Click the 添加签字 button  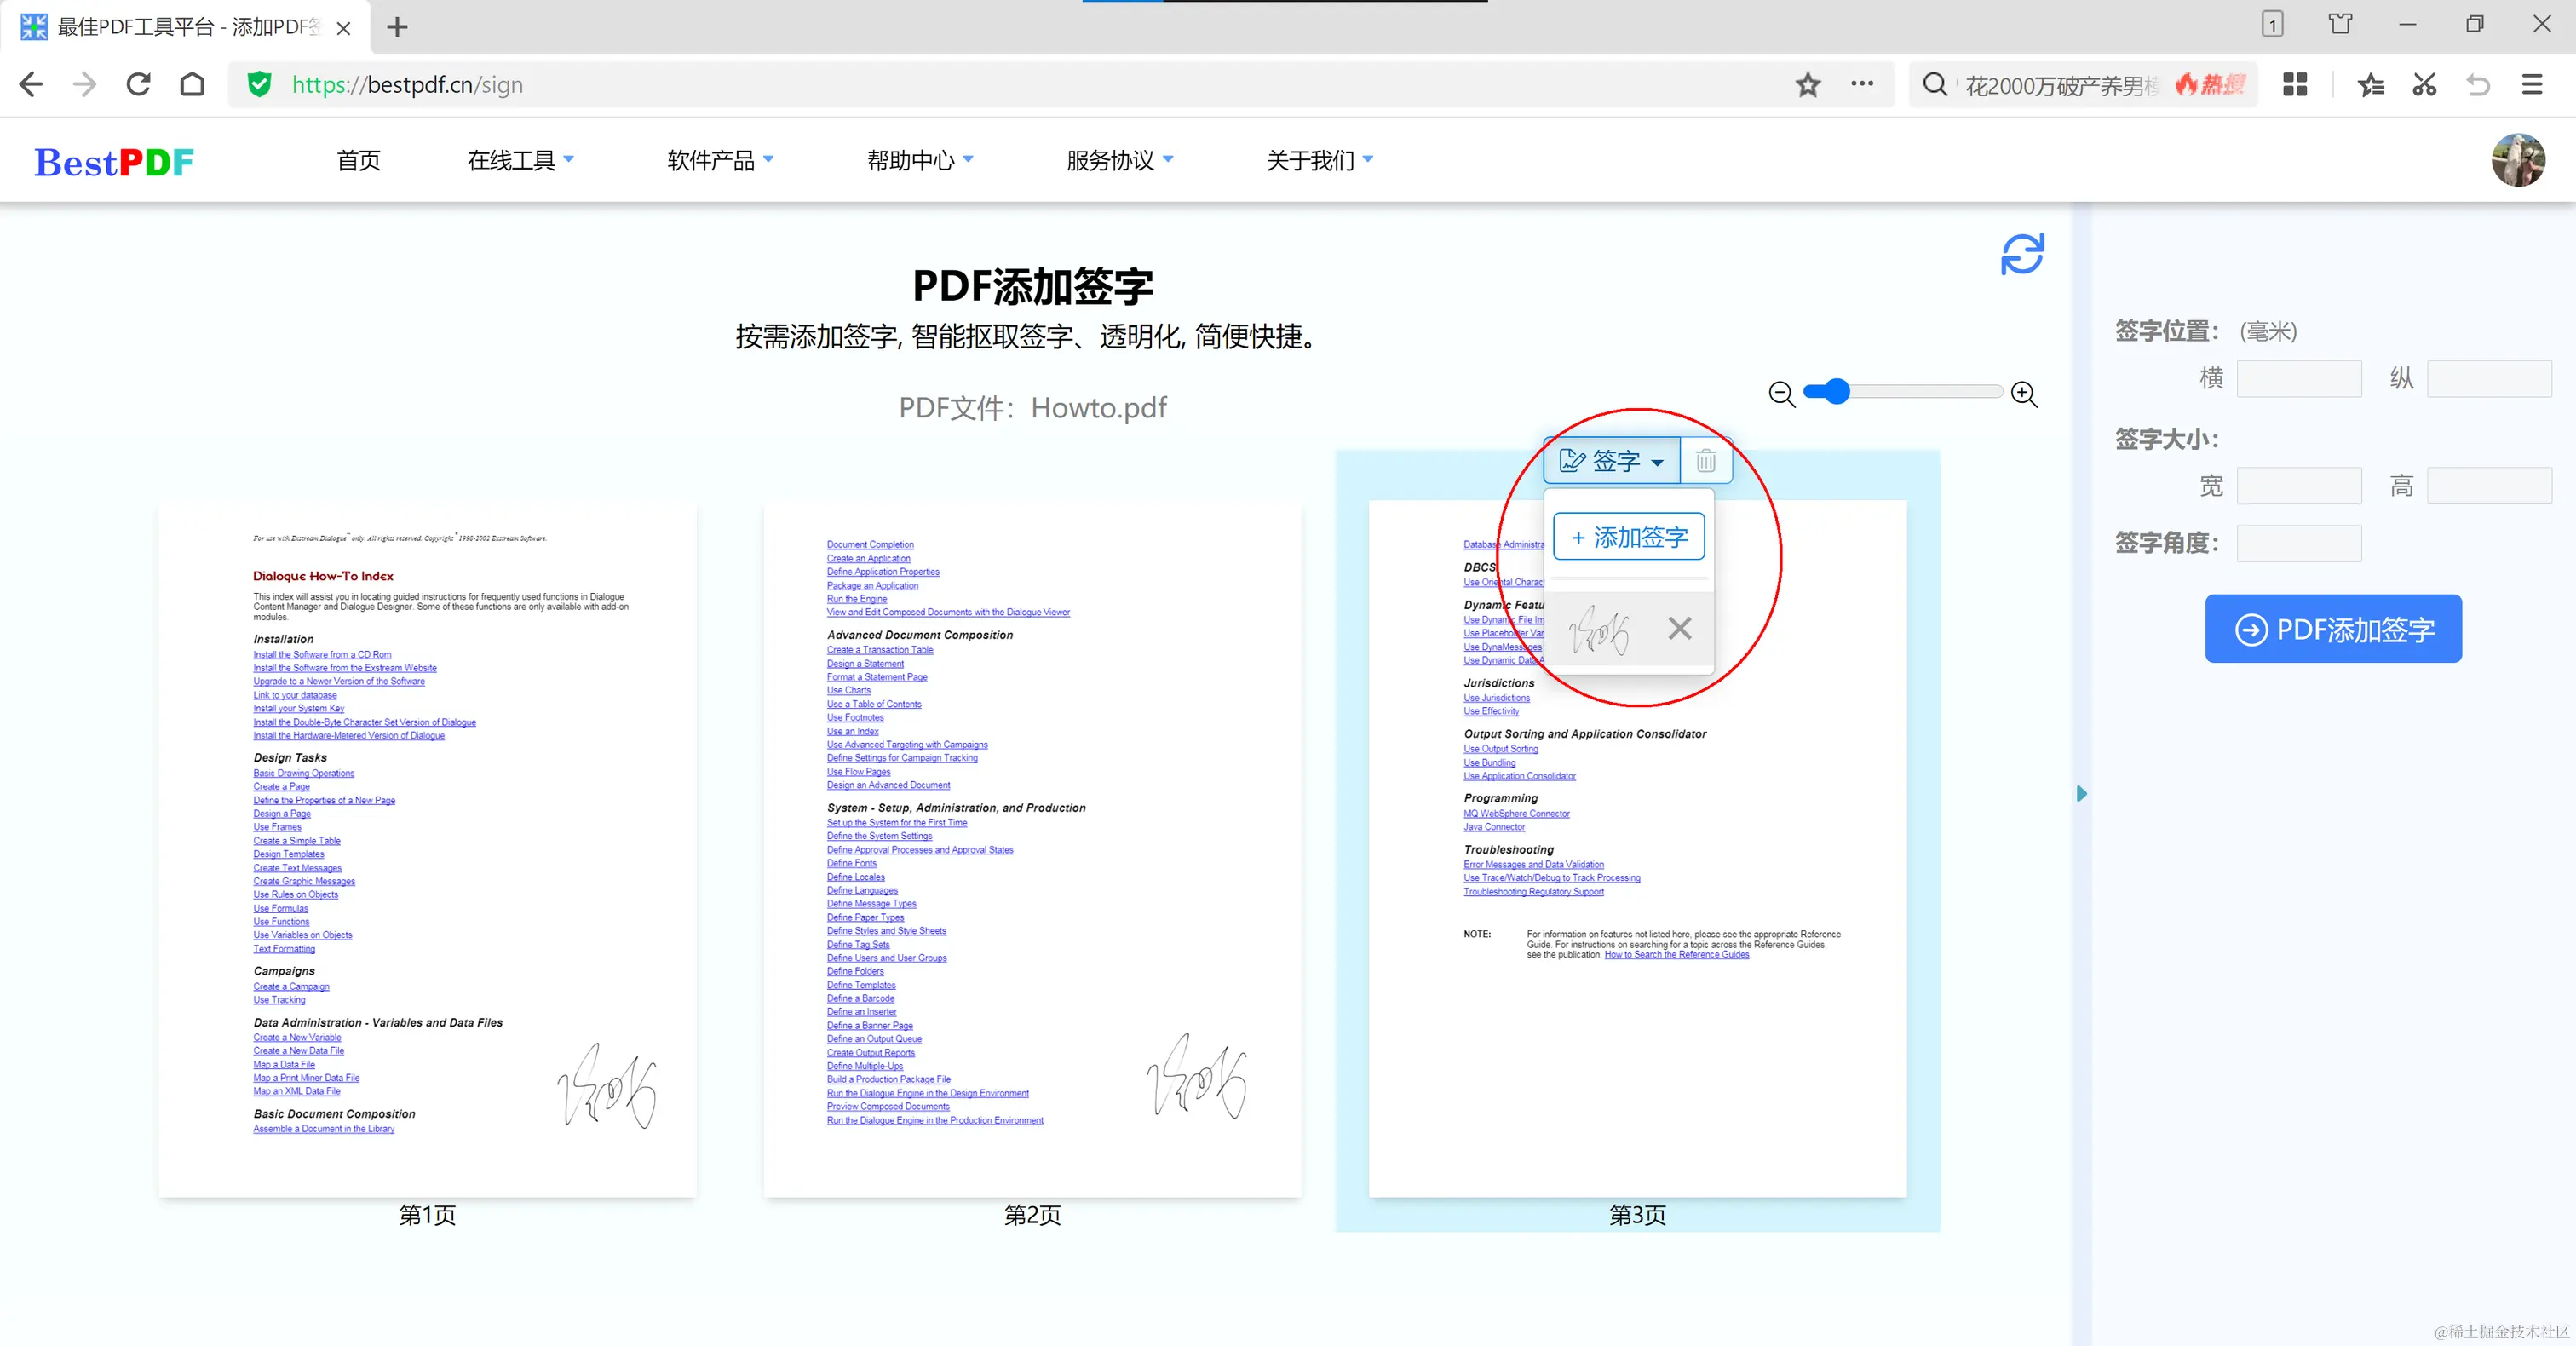[x=1628, y=537]
